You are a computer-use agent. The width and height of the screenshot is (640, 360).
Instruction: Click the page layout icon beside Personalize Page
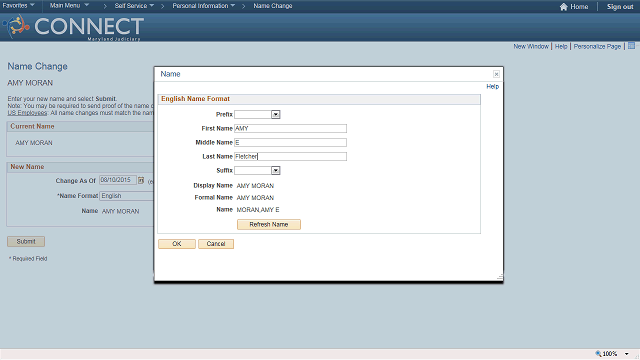pyautogui.click(x=631, y=46)
